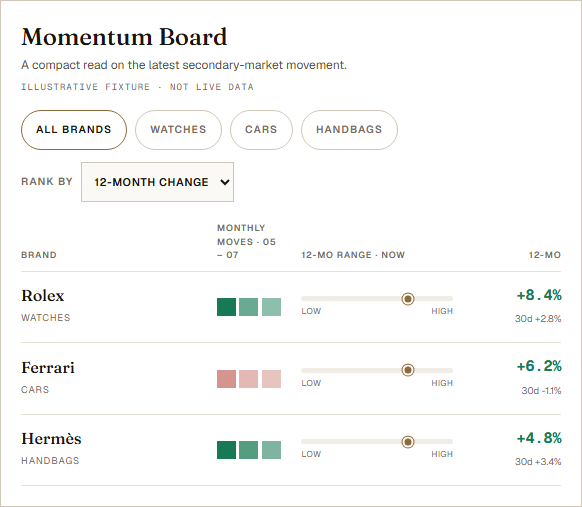Click Ferrari's +6.2% value
This screenshot has height=507, width=582.
point(539,366)
